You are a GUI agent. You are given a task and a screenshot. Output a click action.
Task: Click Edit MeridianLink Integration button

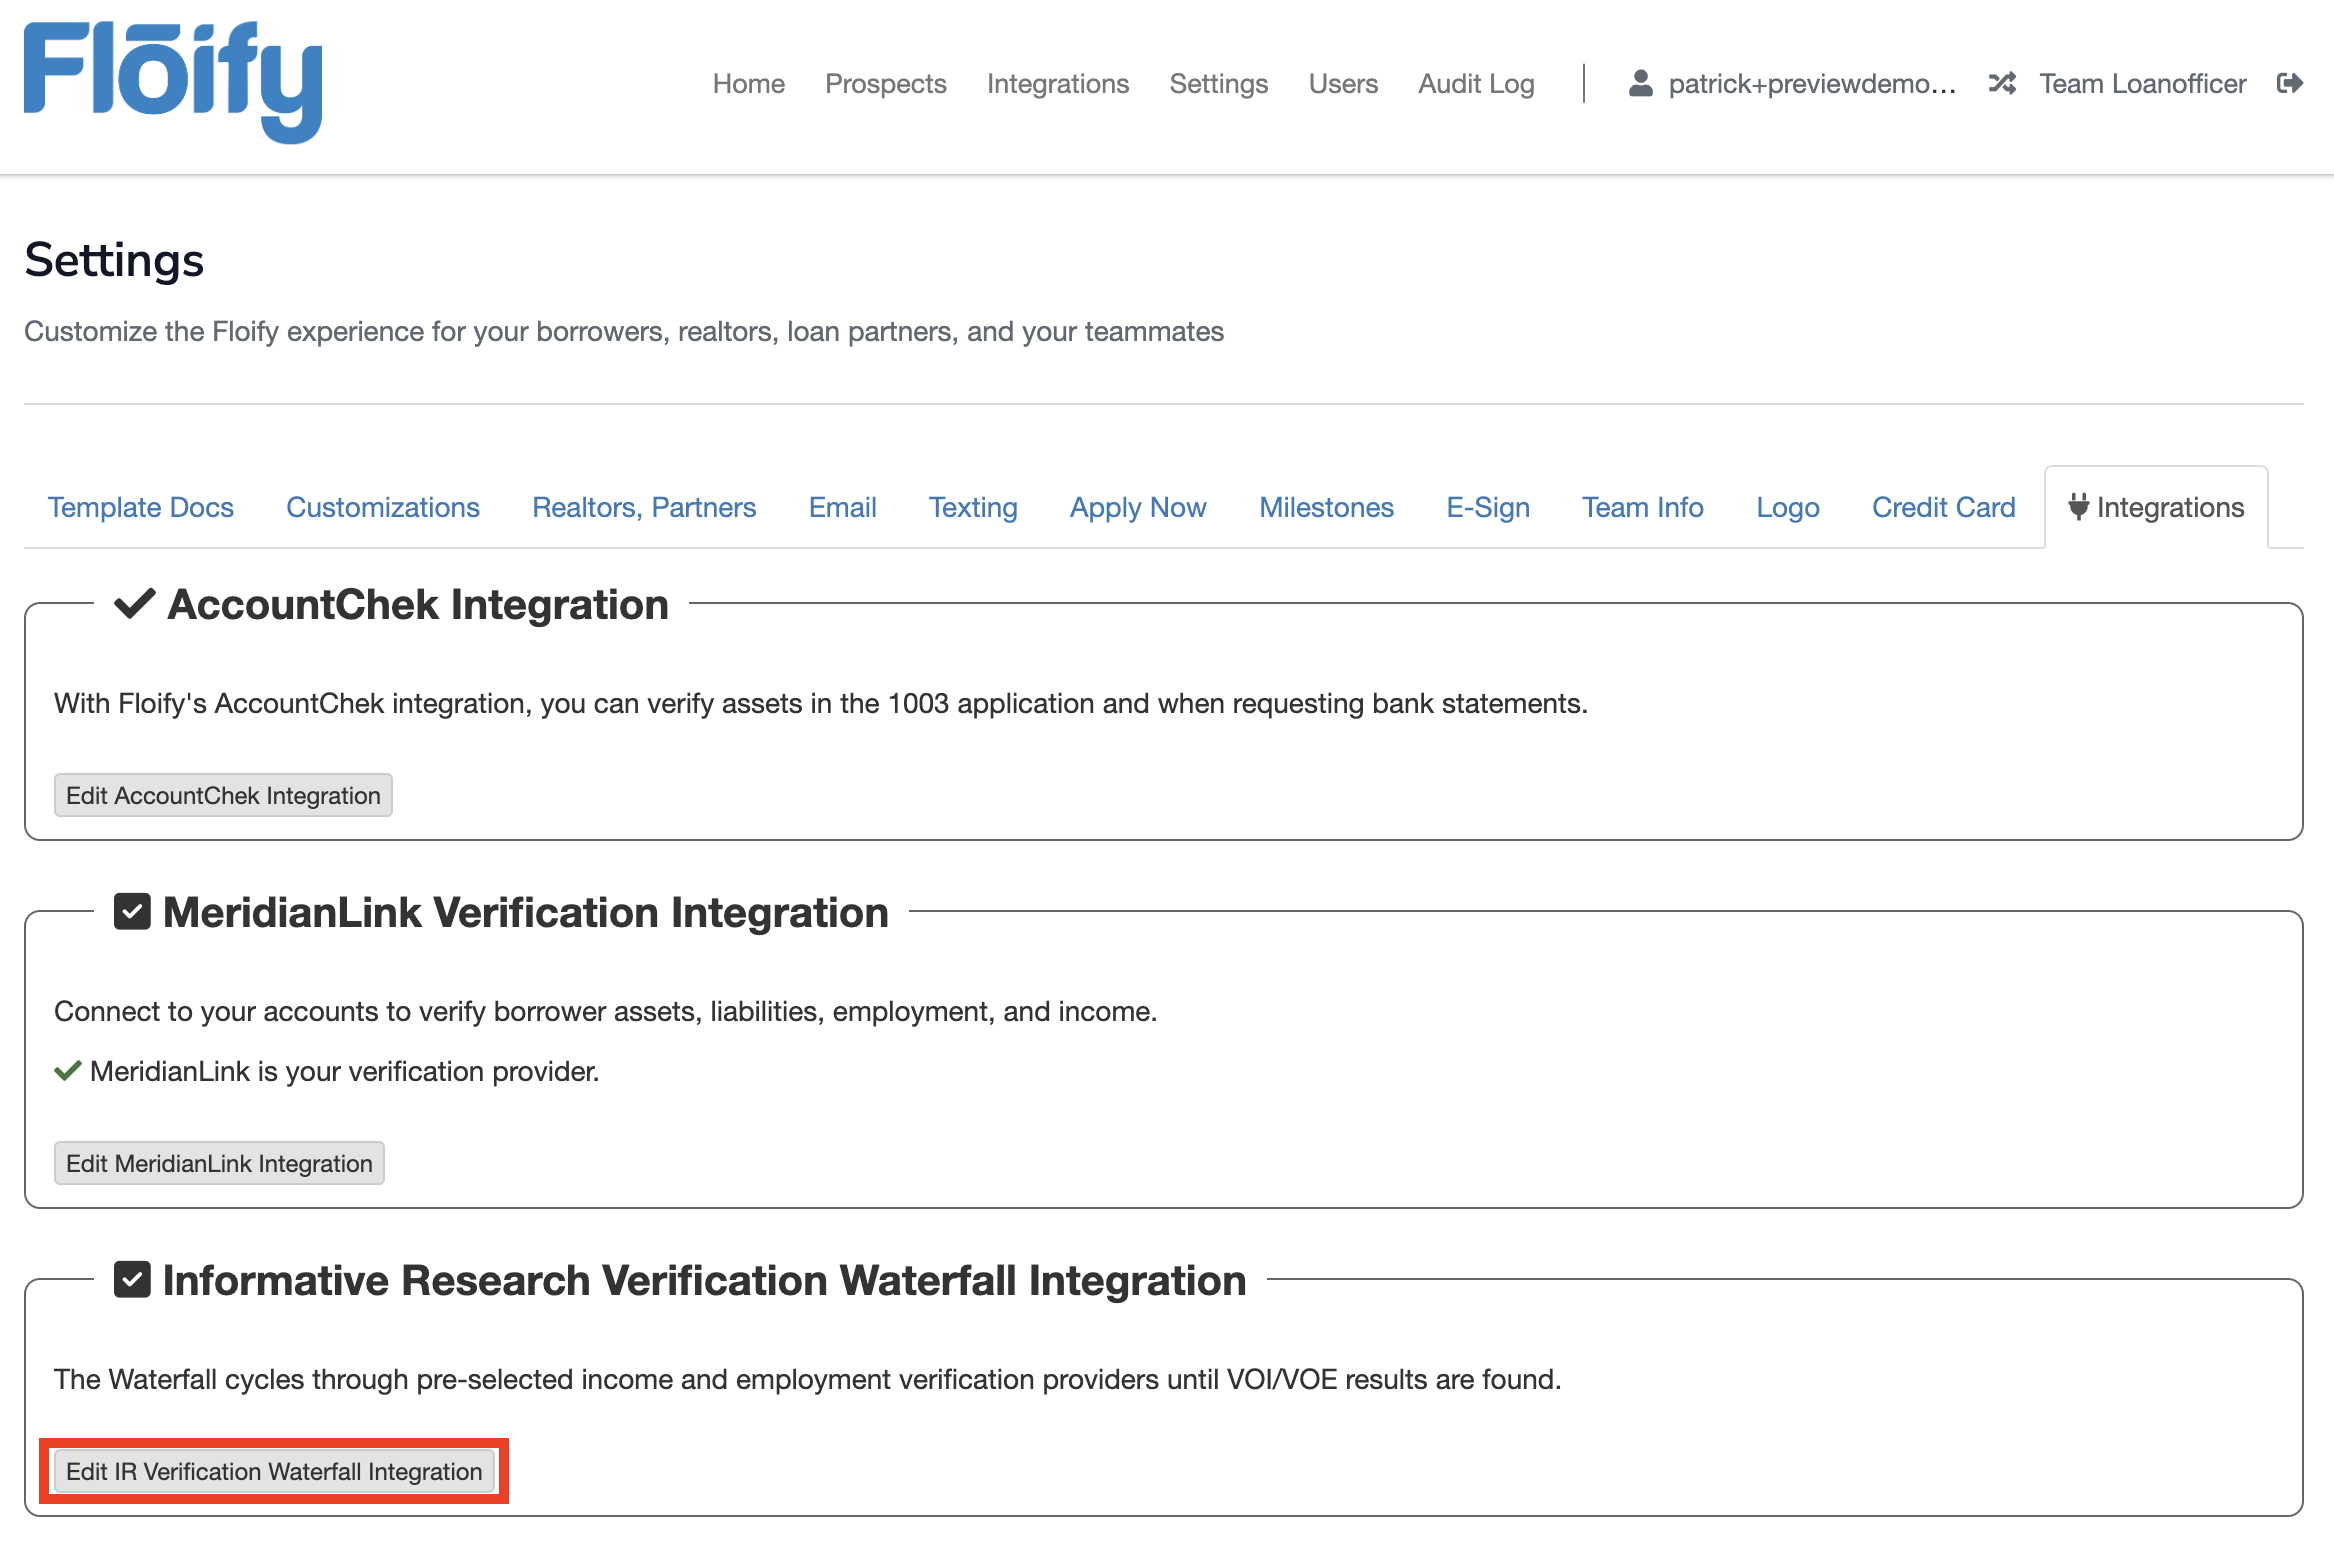click(x=219, y=1163)
